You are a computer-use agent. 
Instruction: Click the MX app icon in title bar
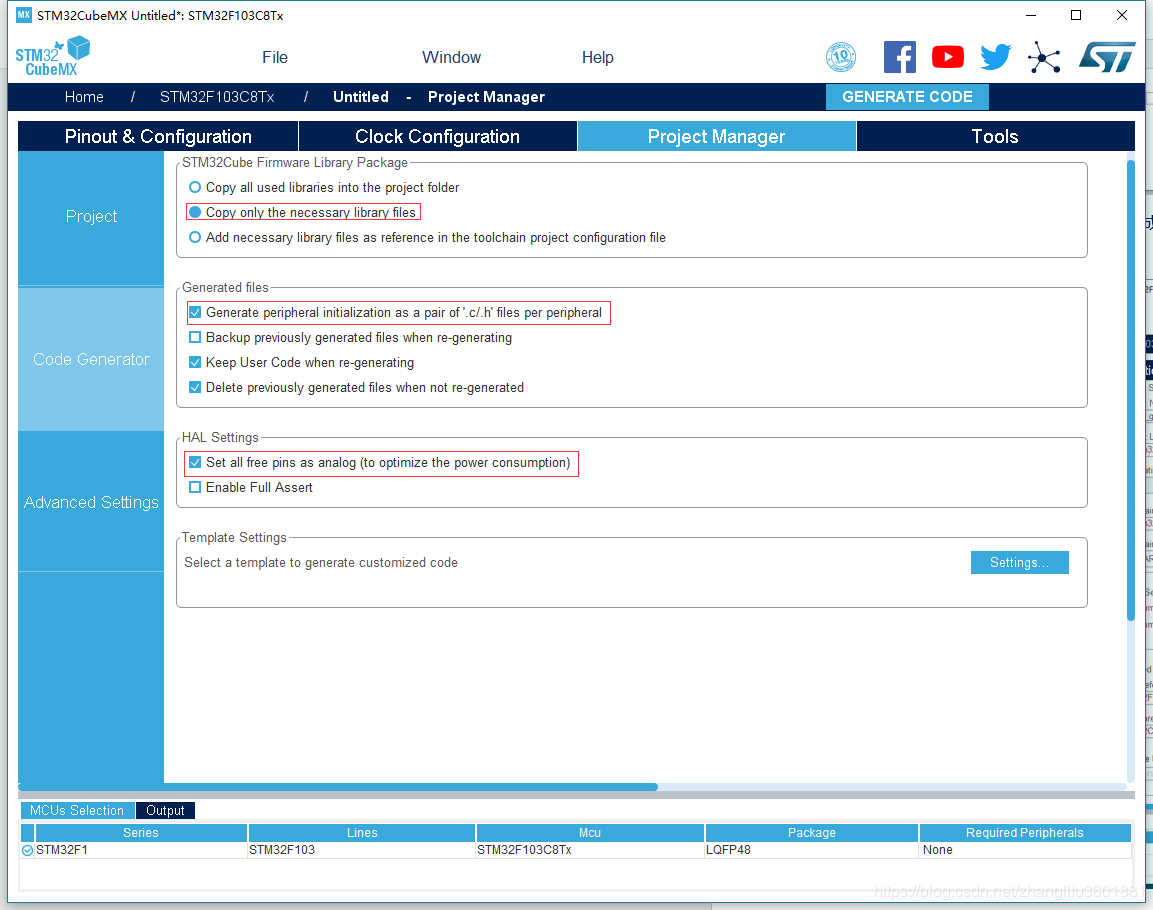24,15
